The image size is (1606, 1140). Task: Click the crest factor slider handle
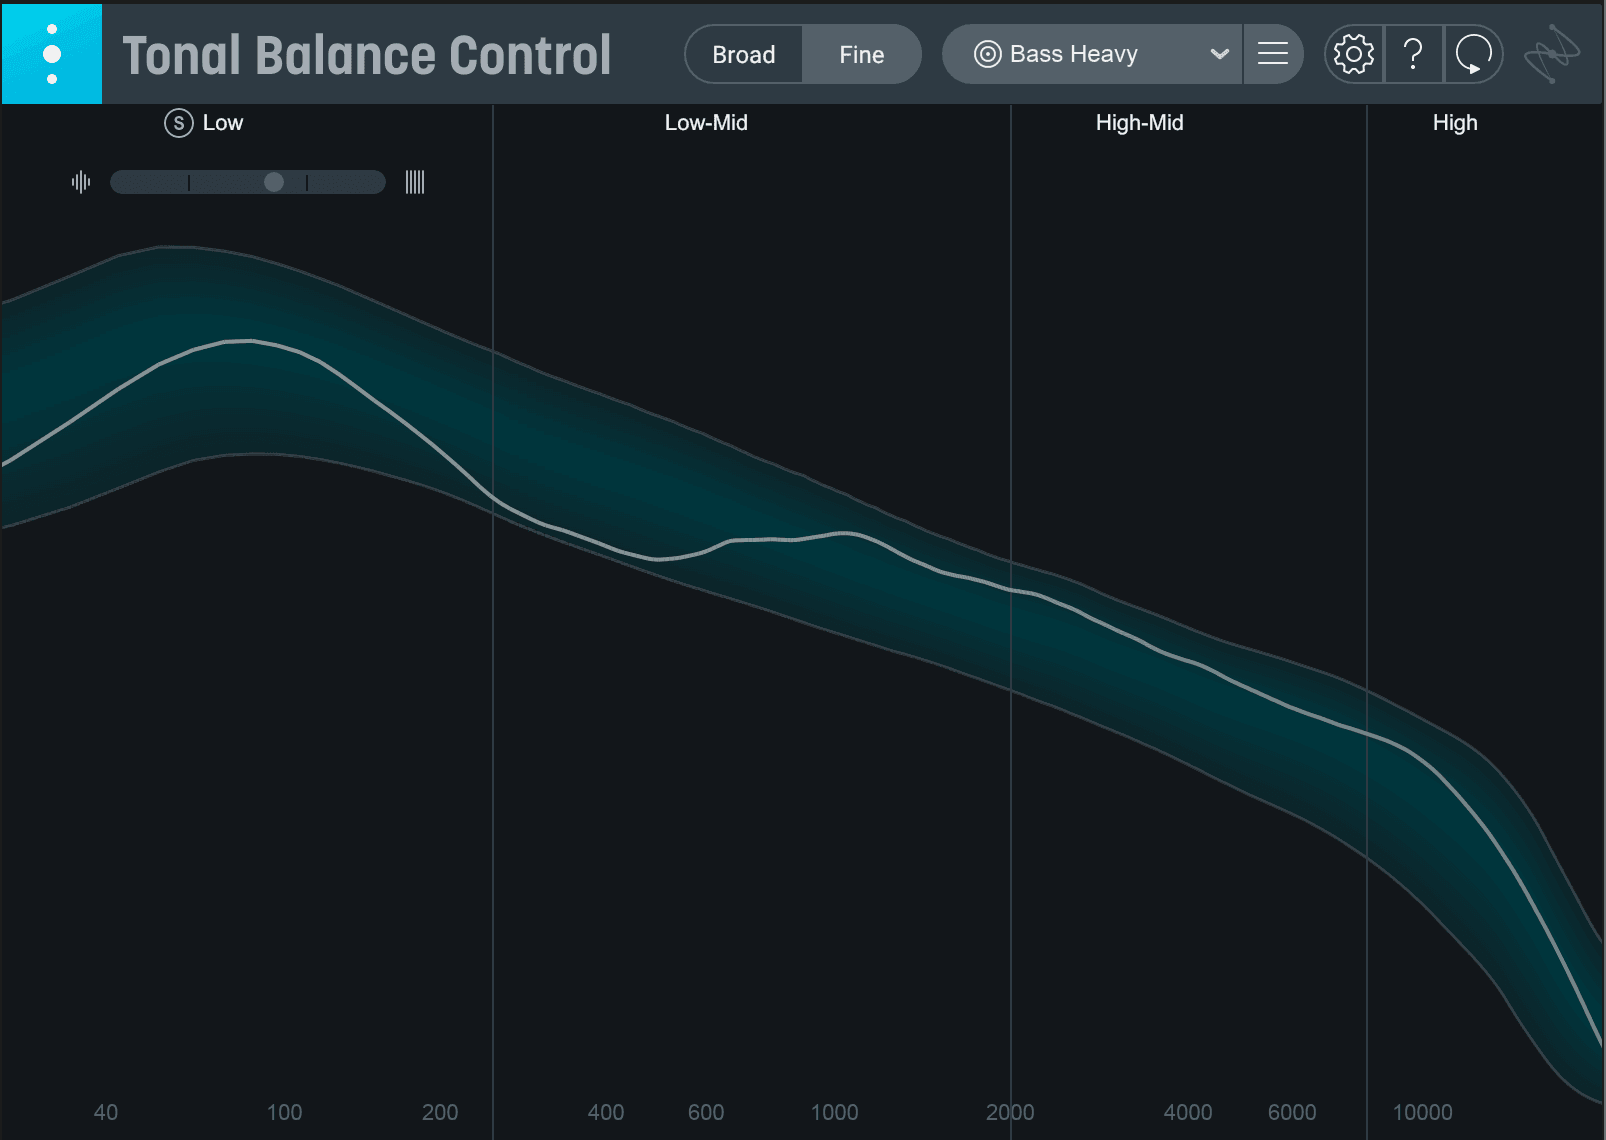tap(273, 182)
